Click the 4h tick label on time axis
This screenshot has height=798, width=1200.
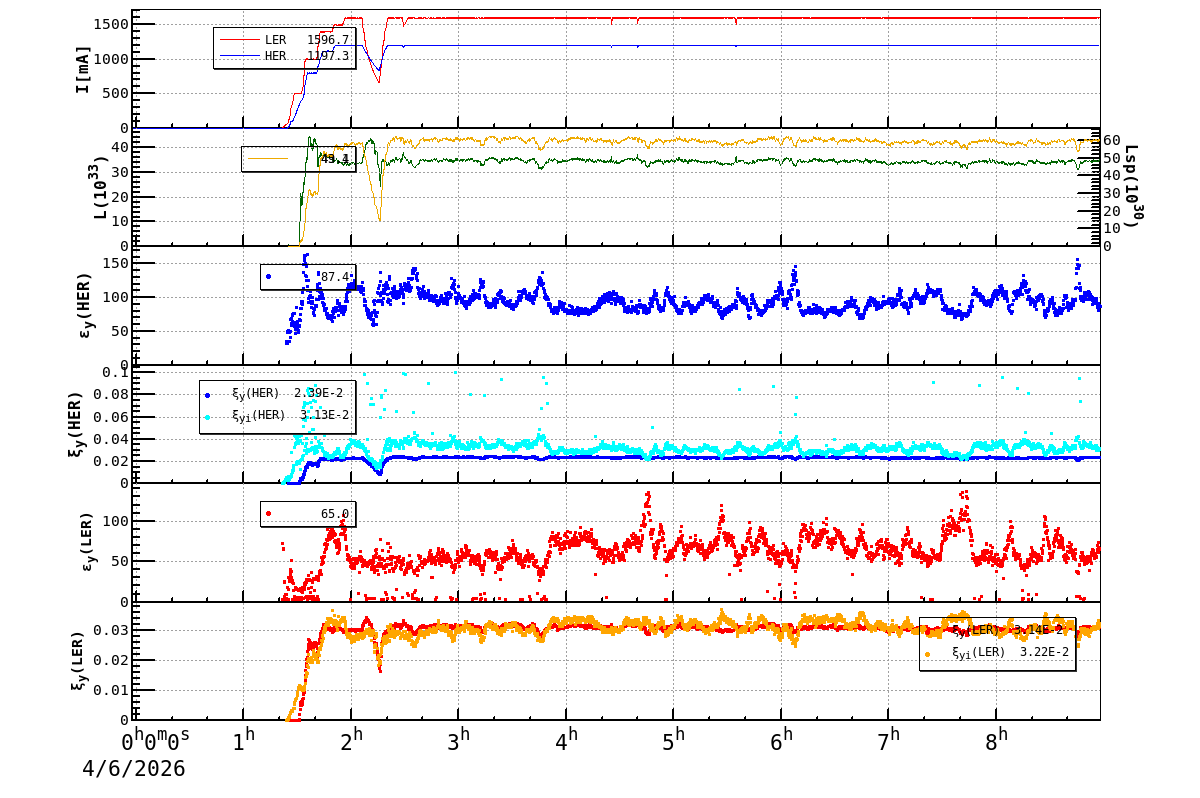566,741
